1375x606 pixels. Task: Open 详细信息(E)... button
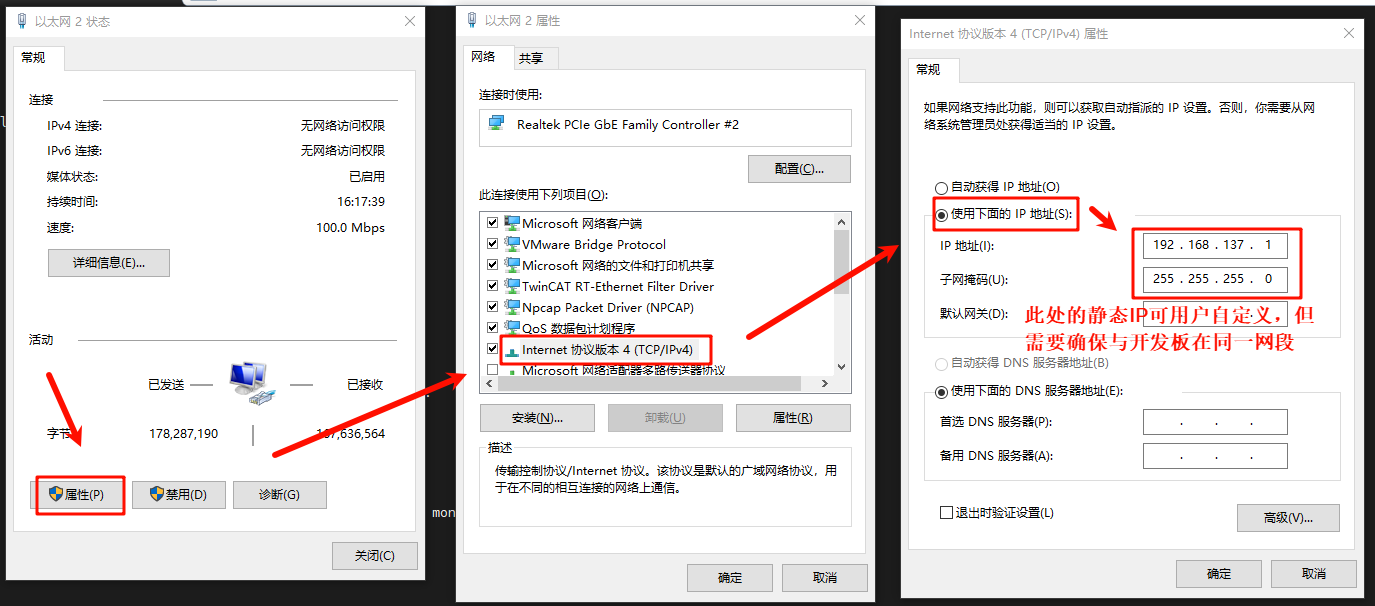point(109,263)
